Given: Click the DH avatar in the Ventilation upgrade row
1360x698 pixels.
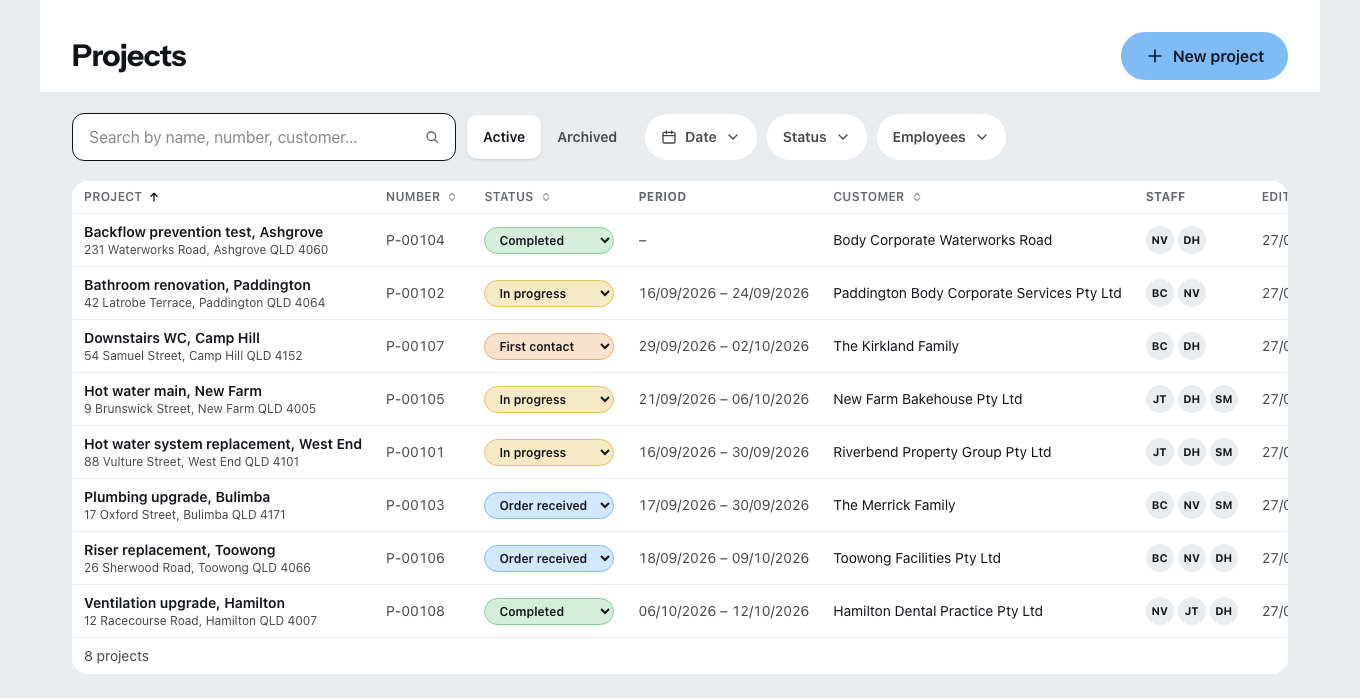Looking at the screenshot, I should [1224, 611].
